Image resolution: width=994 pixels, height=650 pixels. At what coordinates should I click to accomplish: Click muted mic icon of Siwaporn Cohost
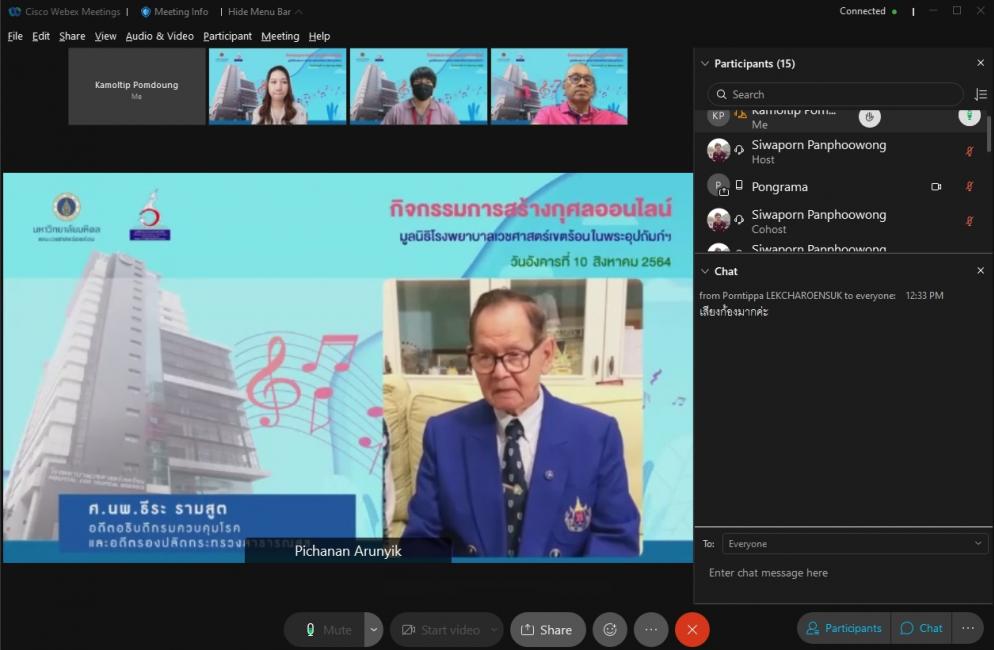coord(969,221)
